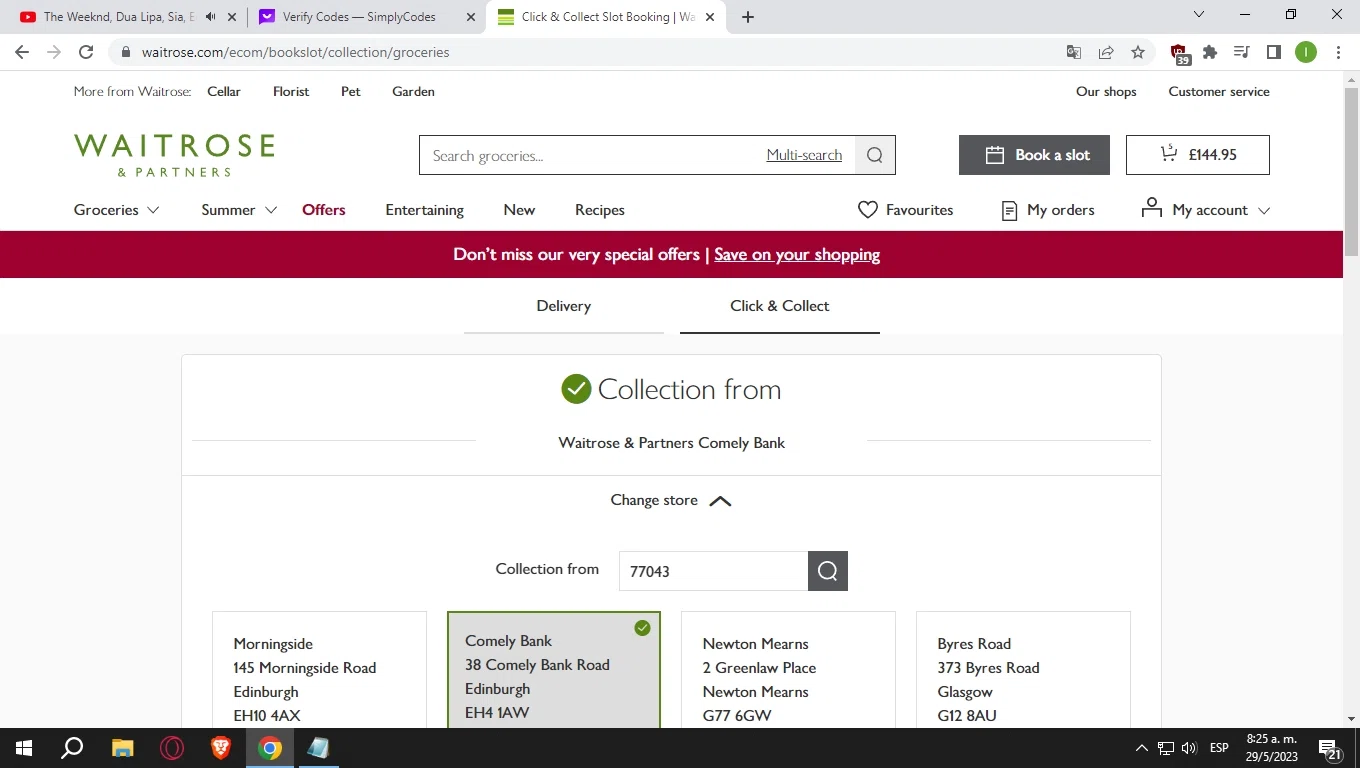The image size is (1360, 768).
Task: Follow the Save on your shopping link
Action: pyautogui.click(x=797, y=254)
